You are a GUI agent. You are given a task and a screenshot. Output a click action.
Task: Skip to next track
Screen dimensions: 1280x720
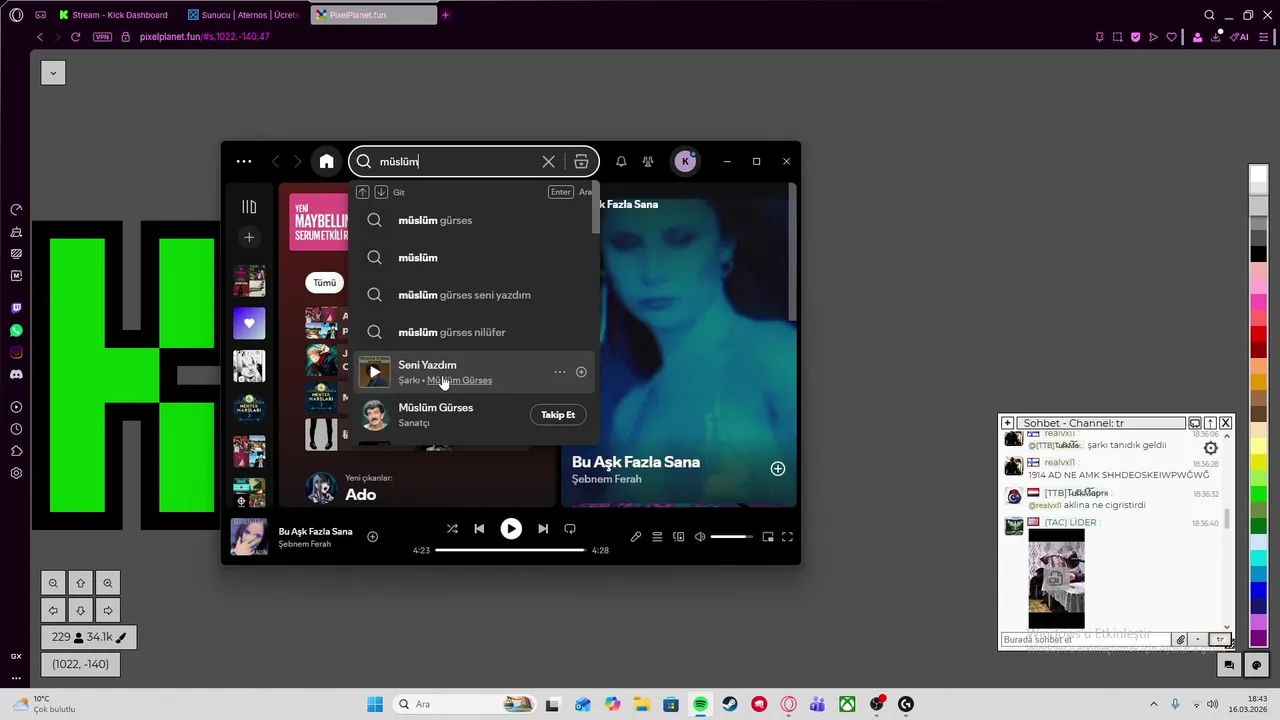point(543,529)
